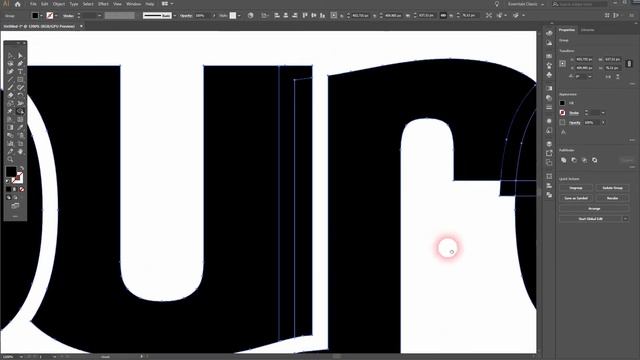Click the Isolate Group button

pyautogui.click(x=612, y=188)
